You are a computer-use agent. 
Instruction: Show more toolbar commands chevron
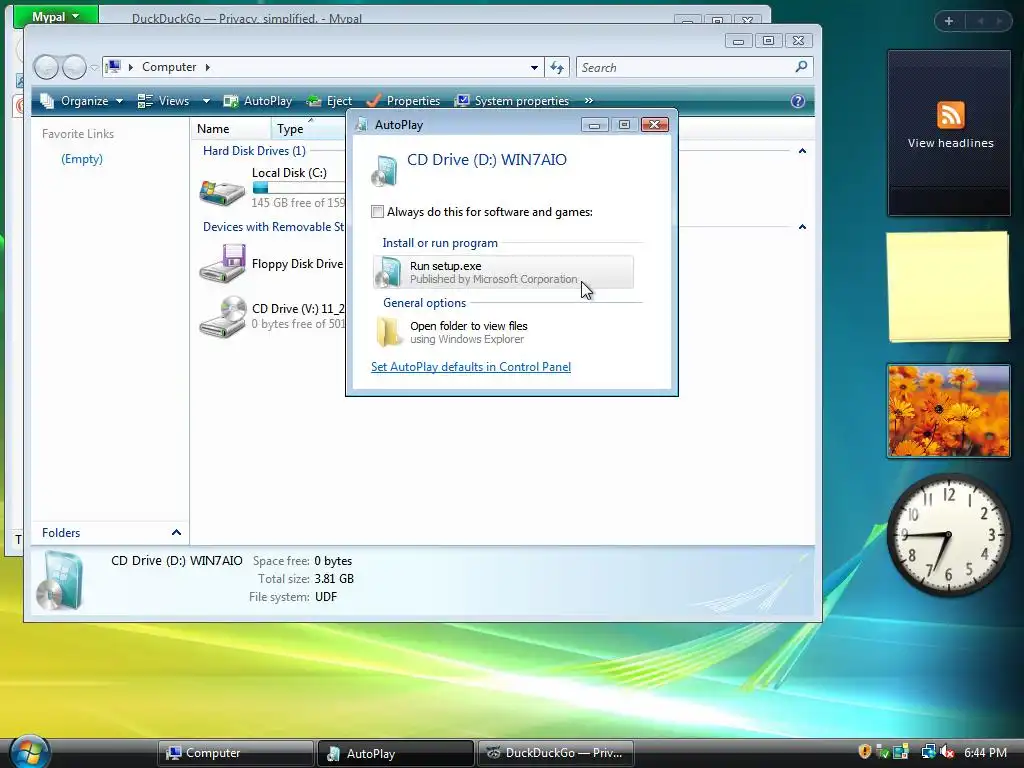pos(588,101)
